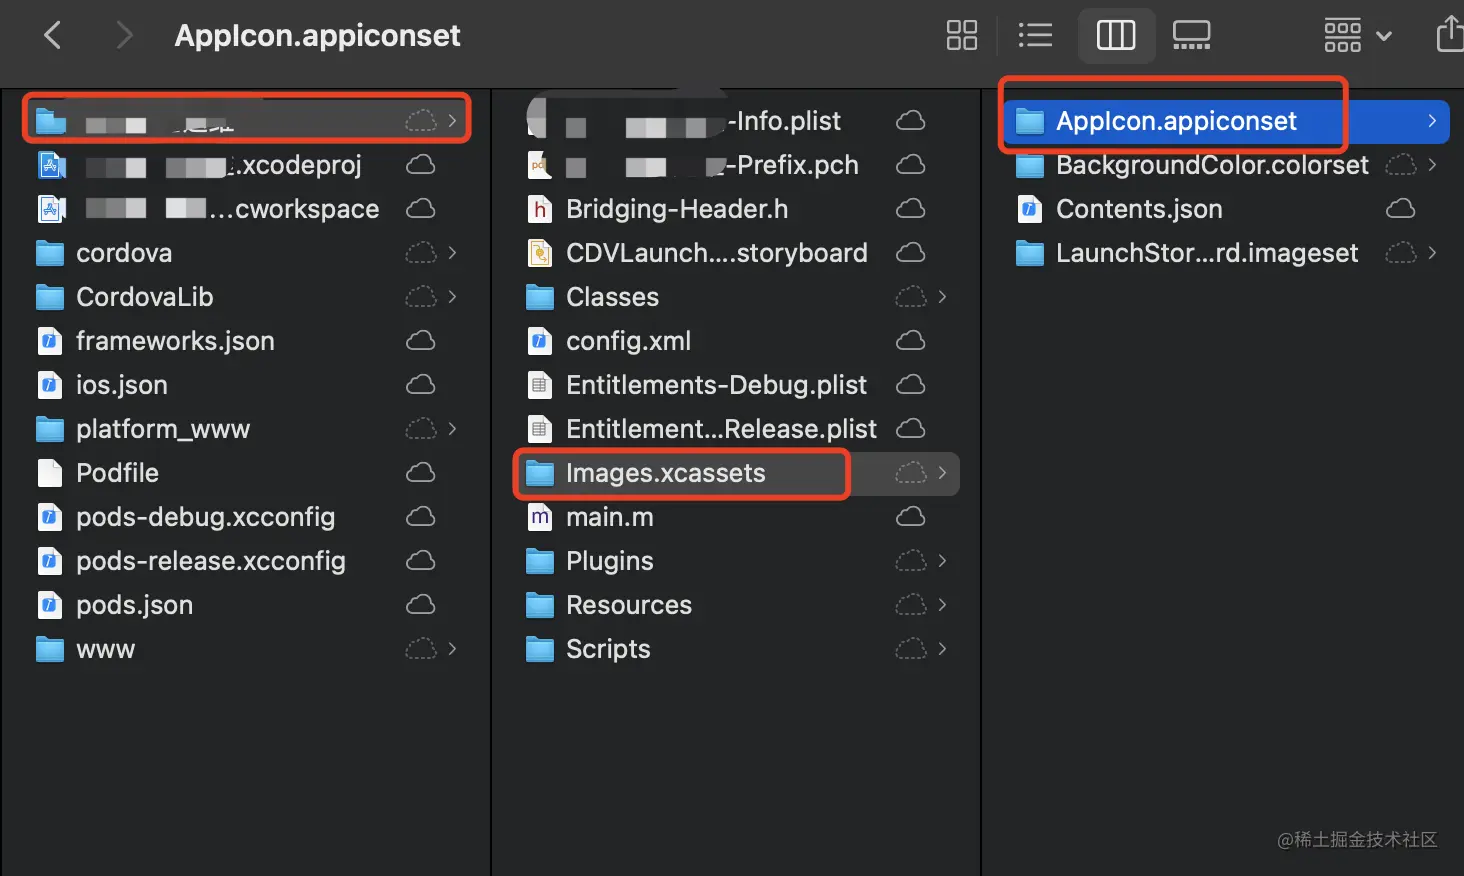
Task: Expand the AppIcon.appiconset folder chevron
Action: coord(1432,121)
